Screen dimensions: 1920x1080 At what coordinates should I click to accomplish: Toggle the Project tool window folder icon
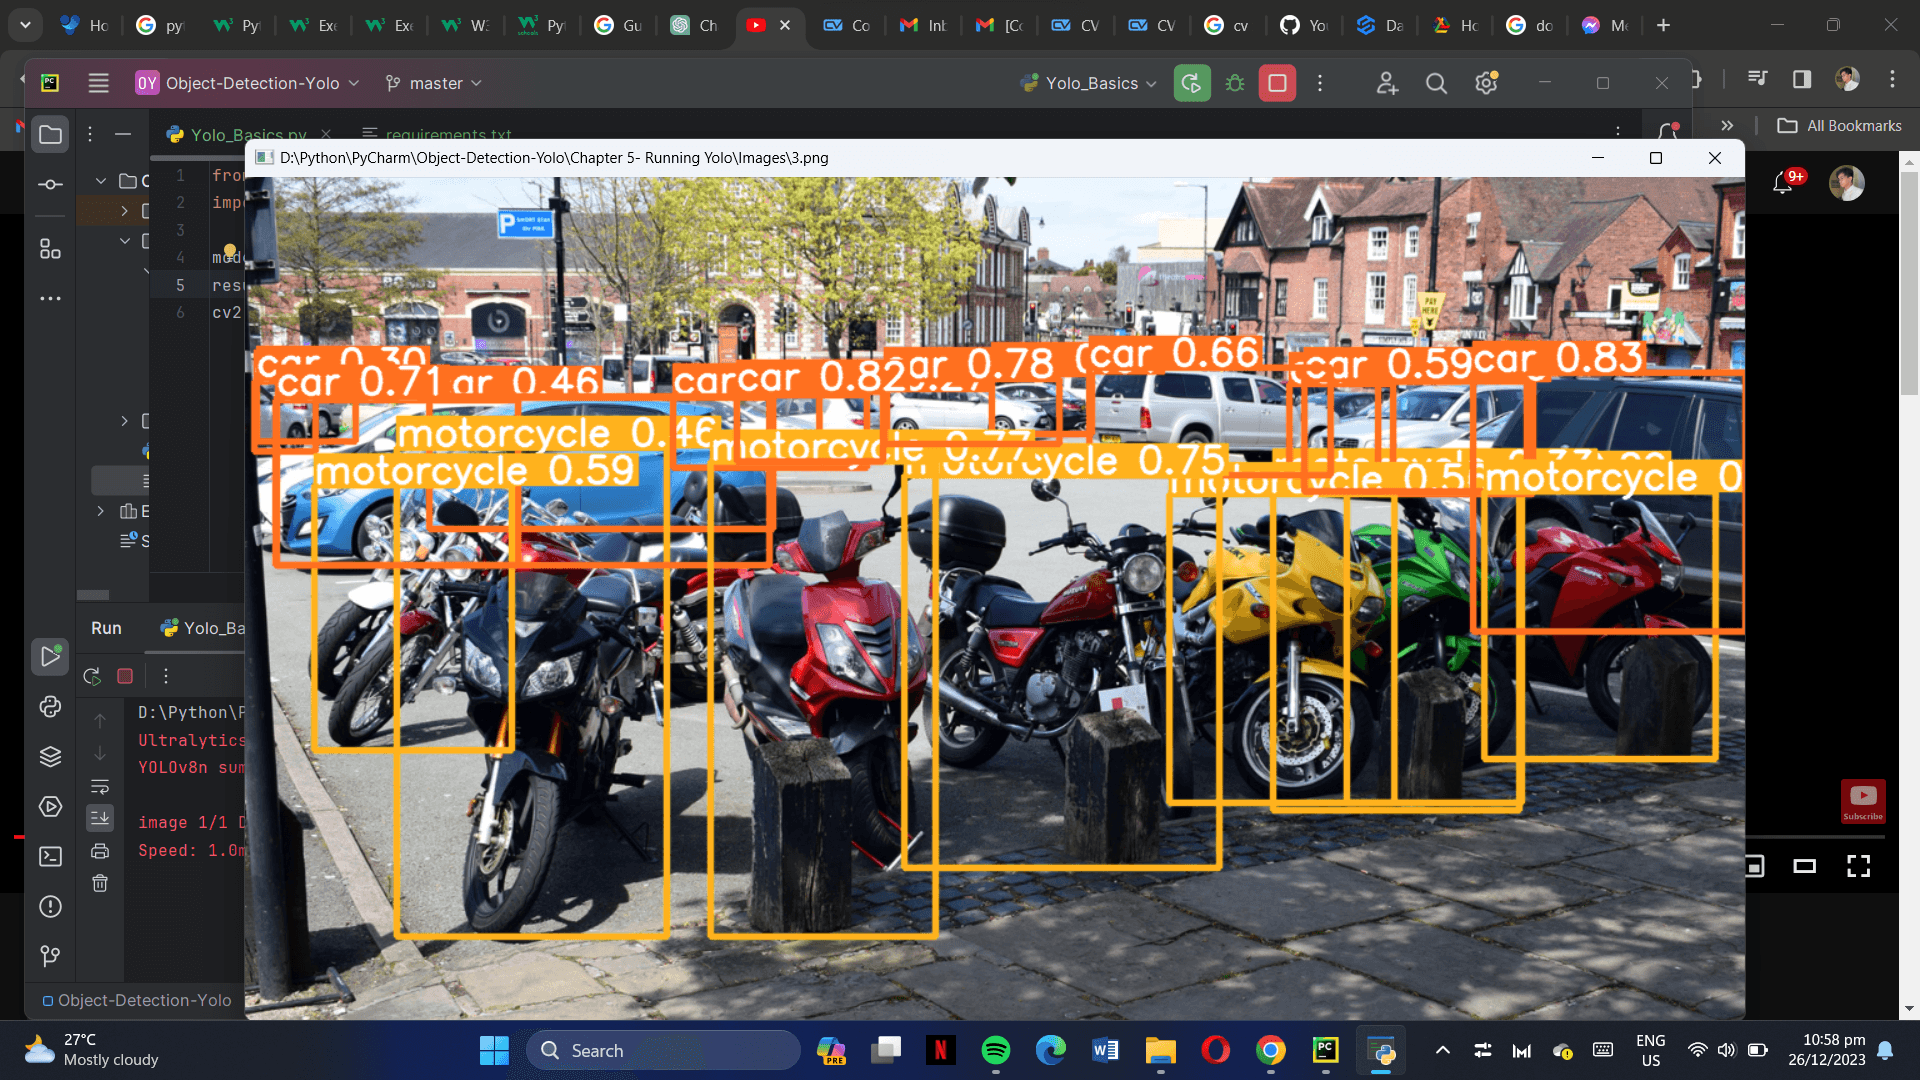pos(50,135)
